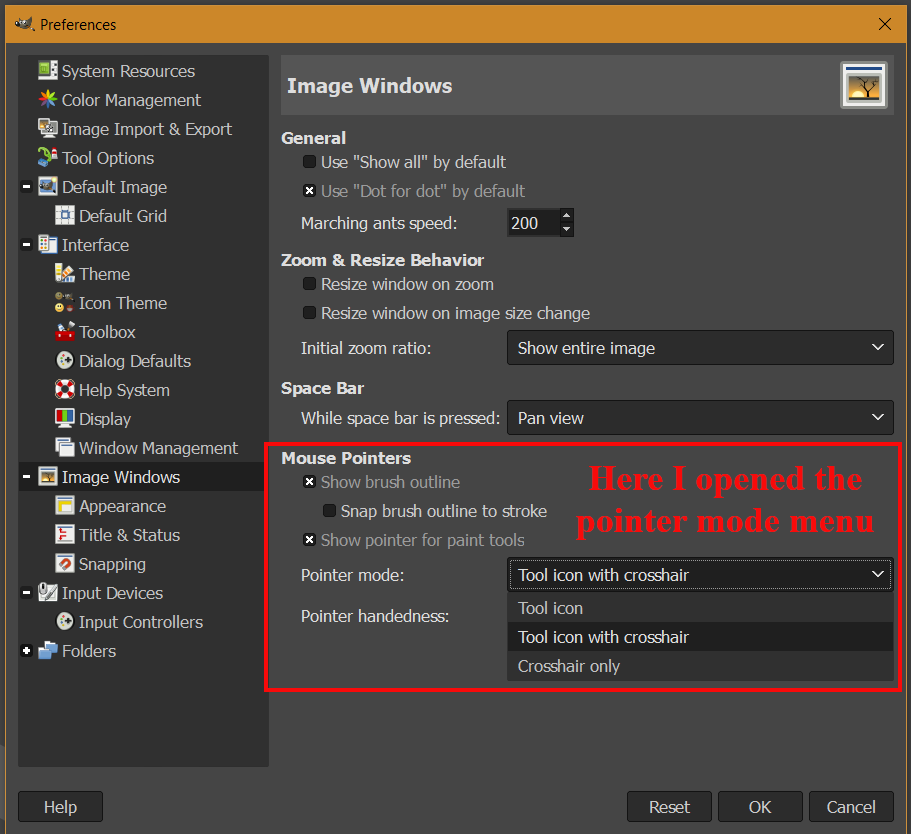Click the System Resources icon in sidebar
Image resolution: width=911 pixels, height=834 pixels.
[x=48, y=71]
